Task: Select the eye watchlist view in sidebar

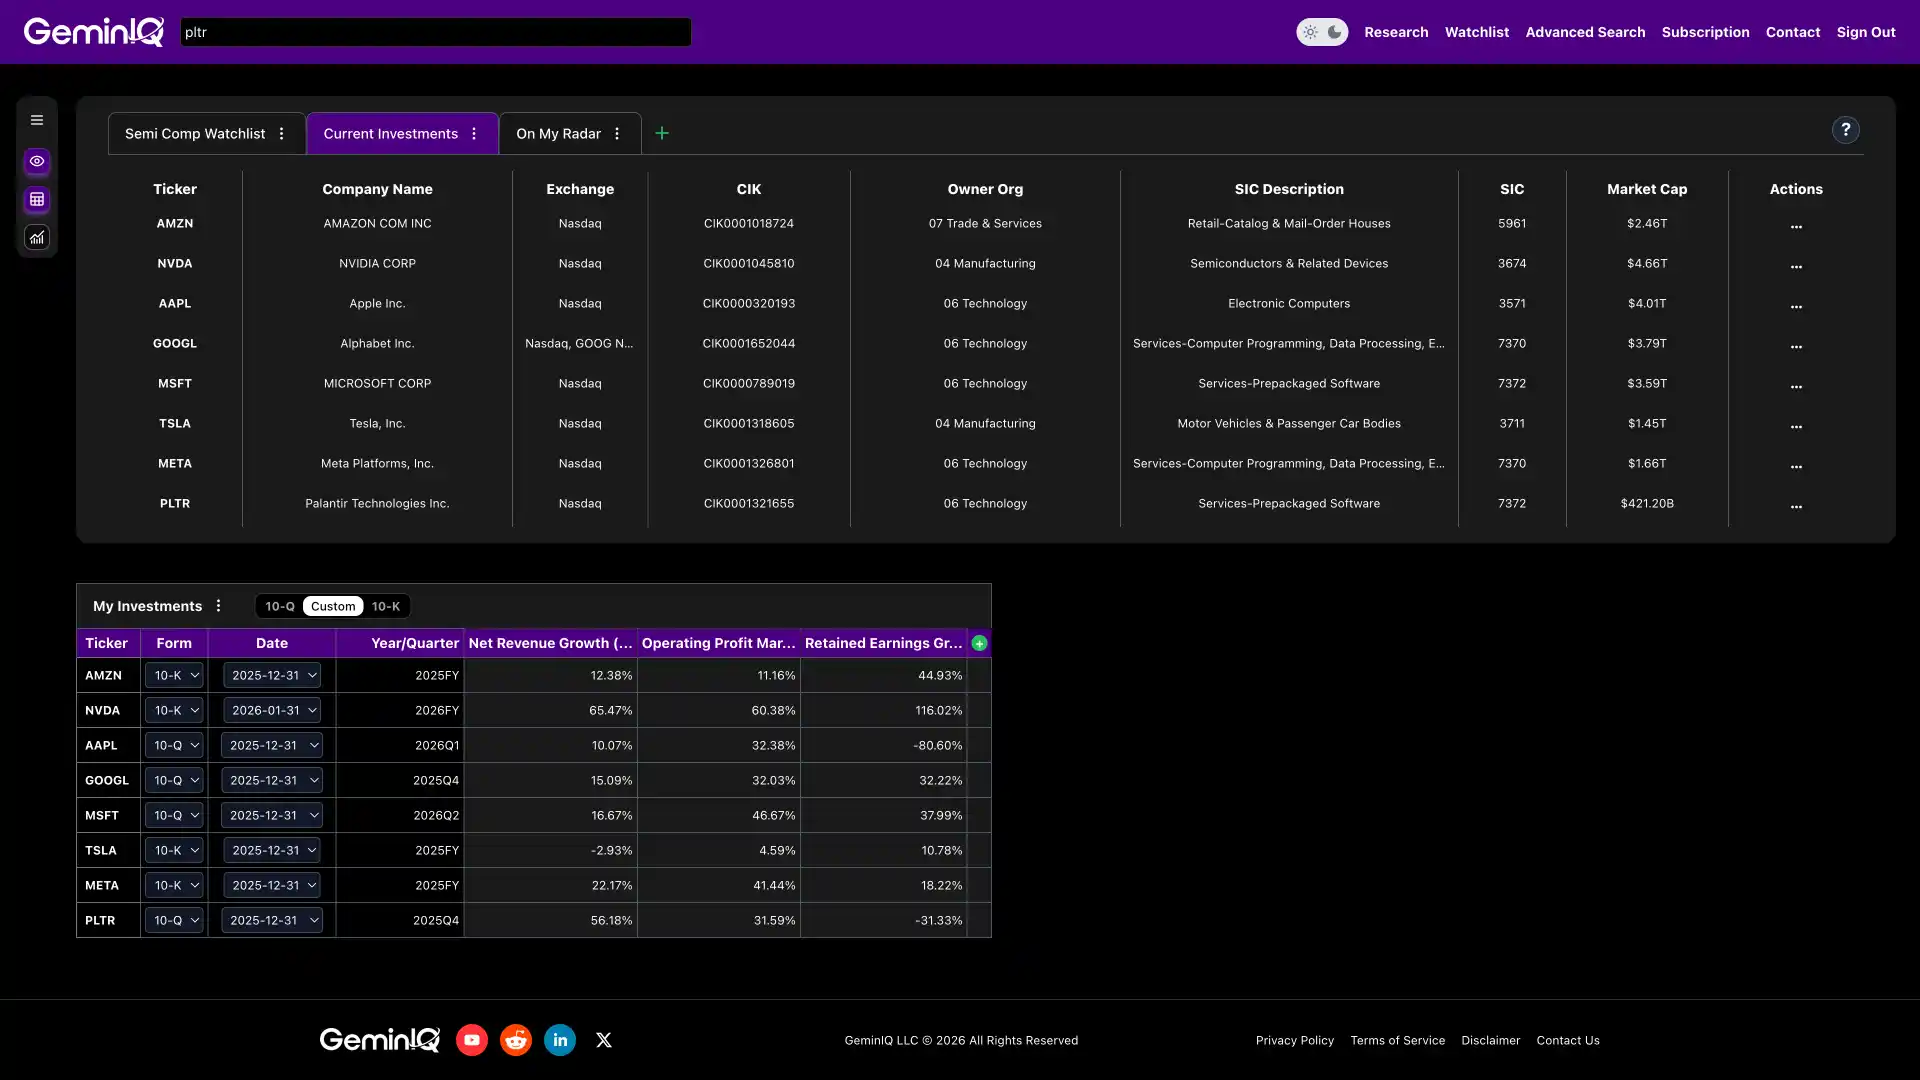Action: (37, 161)
